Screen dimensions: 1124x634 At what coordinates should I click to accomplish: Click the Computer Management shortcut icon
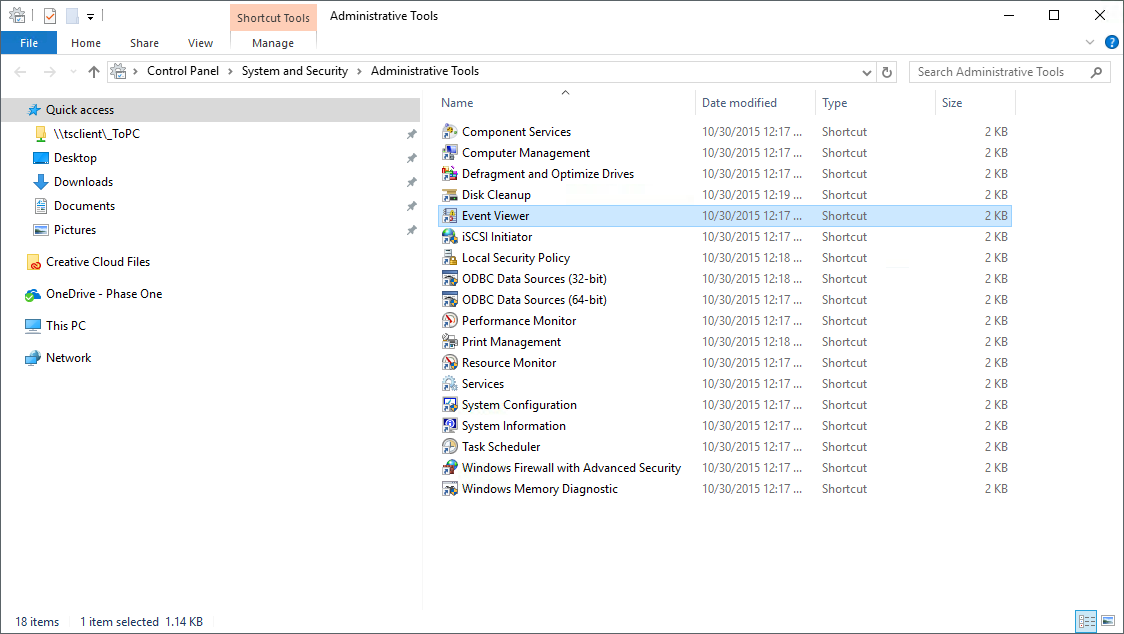click(449, 153)
